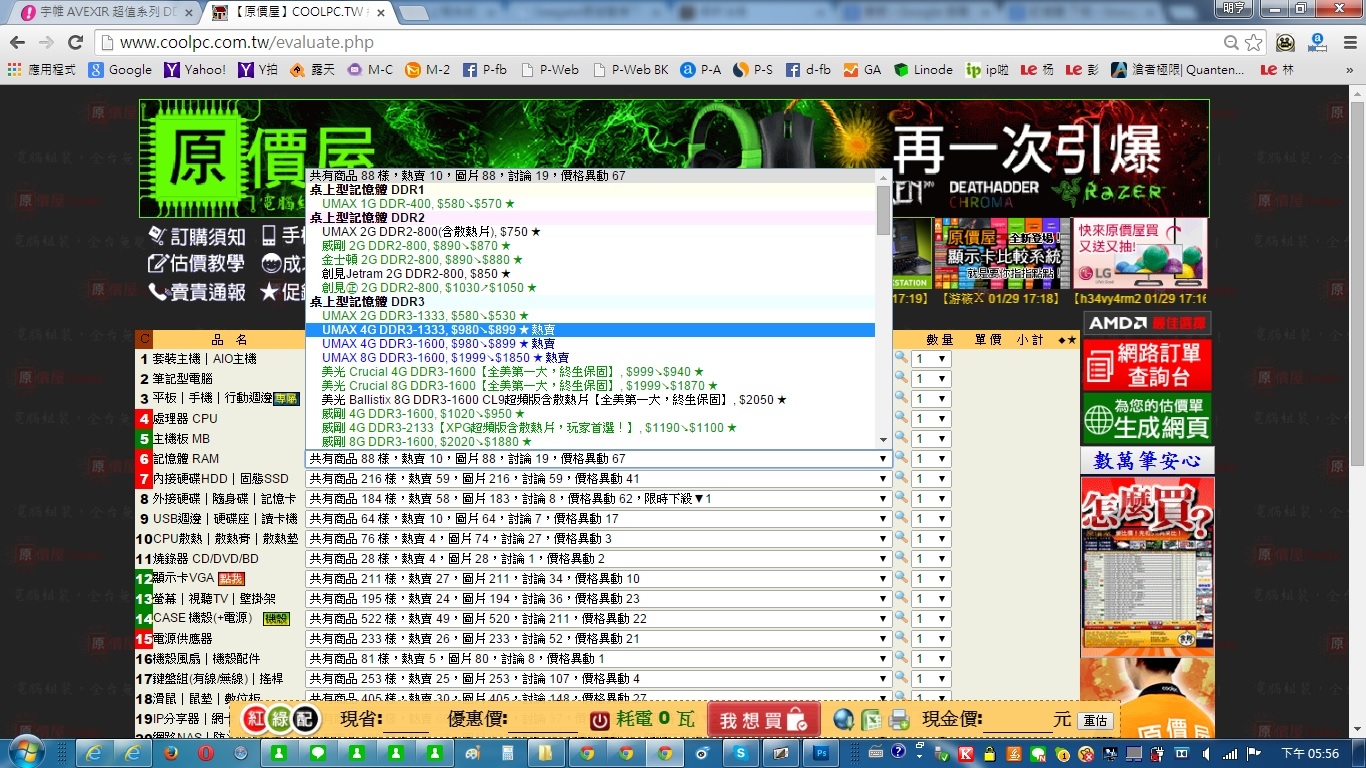This screenshot has width=1366, height=768.
Task: Click the magnifier icon in the 顯示卡VGA row
Action: (x=900, y=578)
